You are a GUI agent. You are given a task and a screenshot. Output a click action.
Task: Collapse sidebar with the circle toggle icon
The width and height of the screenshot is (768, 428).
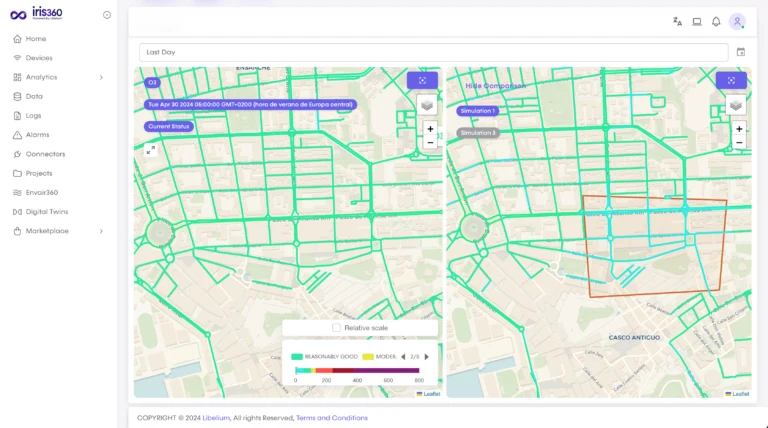107,15
